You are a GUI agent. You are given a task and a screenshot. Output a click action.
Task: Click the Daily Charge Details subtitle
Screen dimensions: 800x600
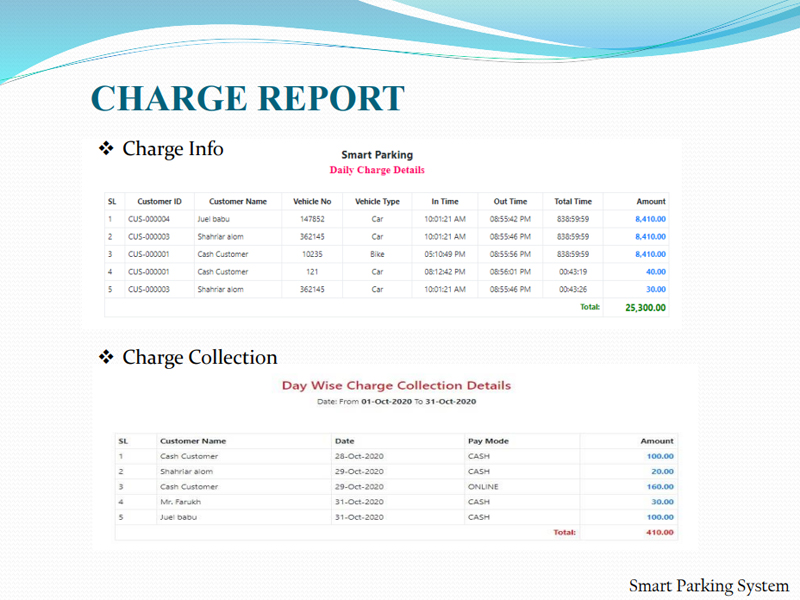pyautogui.click(x=377, y=170)
